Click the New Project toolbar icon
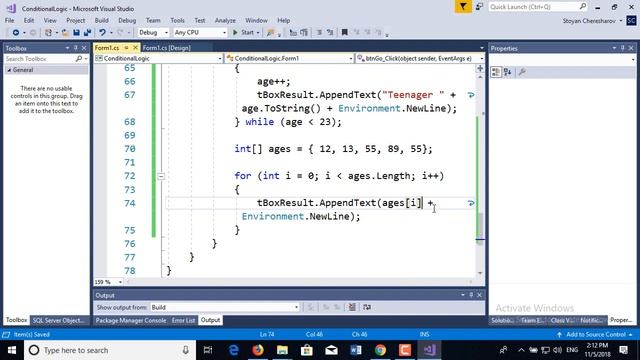 [x=48, y=32]
